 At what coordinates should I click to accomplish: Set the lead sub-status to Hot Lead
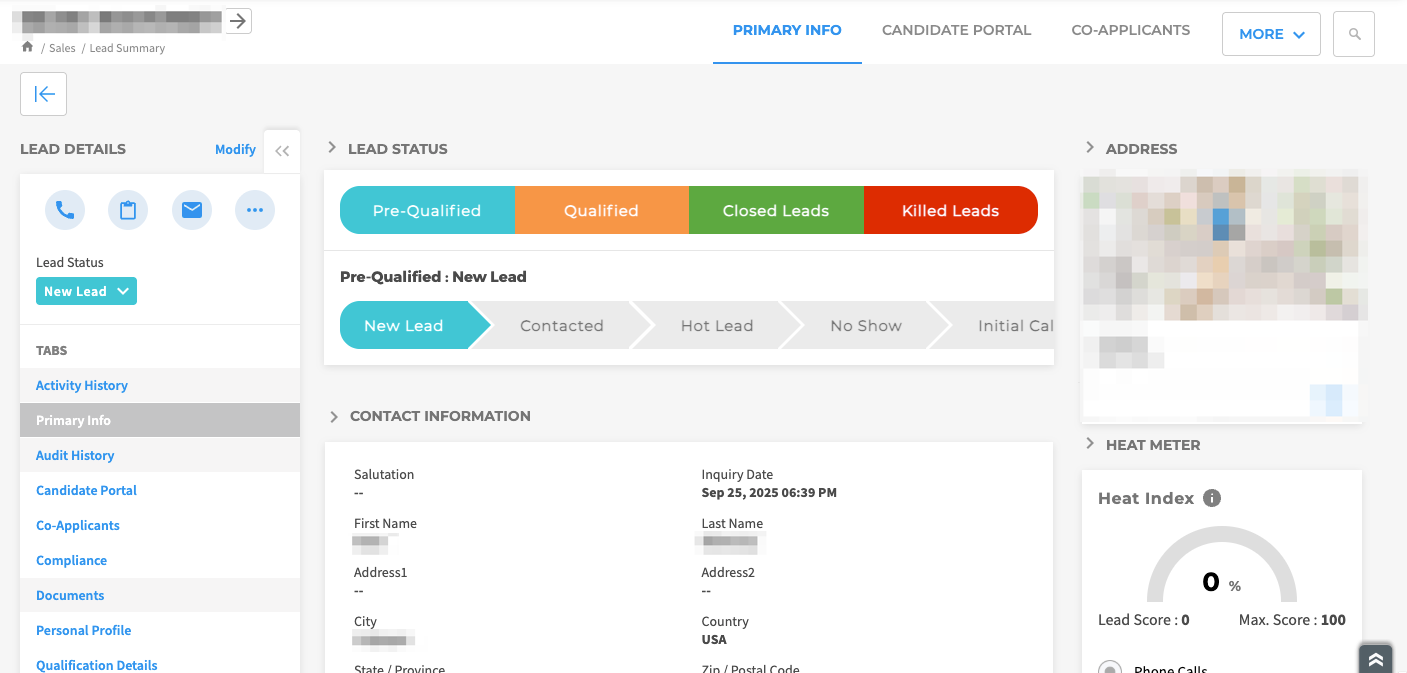717,326
